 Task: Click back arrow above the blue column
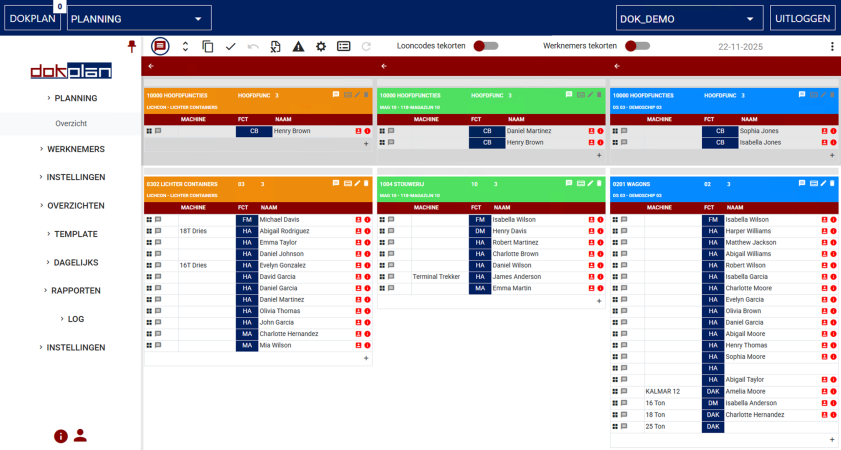click(x=617, y=66)
